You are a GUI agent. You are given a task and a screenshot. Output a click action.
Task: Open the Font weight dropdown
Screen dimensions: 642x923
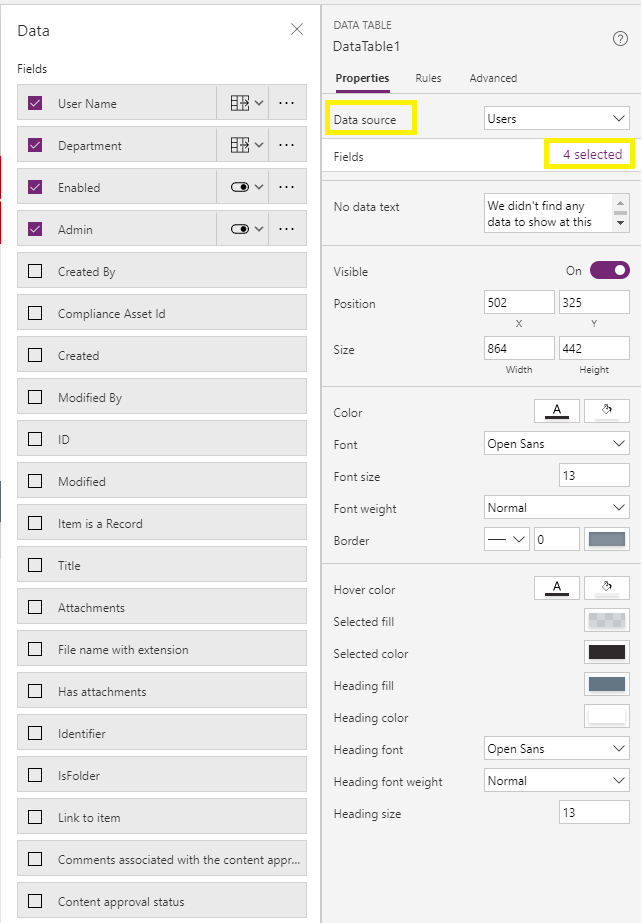tap(557, 507)
